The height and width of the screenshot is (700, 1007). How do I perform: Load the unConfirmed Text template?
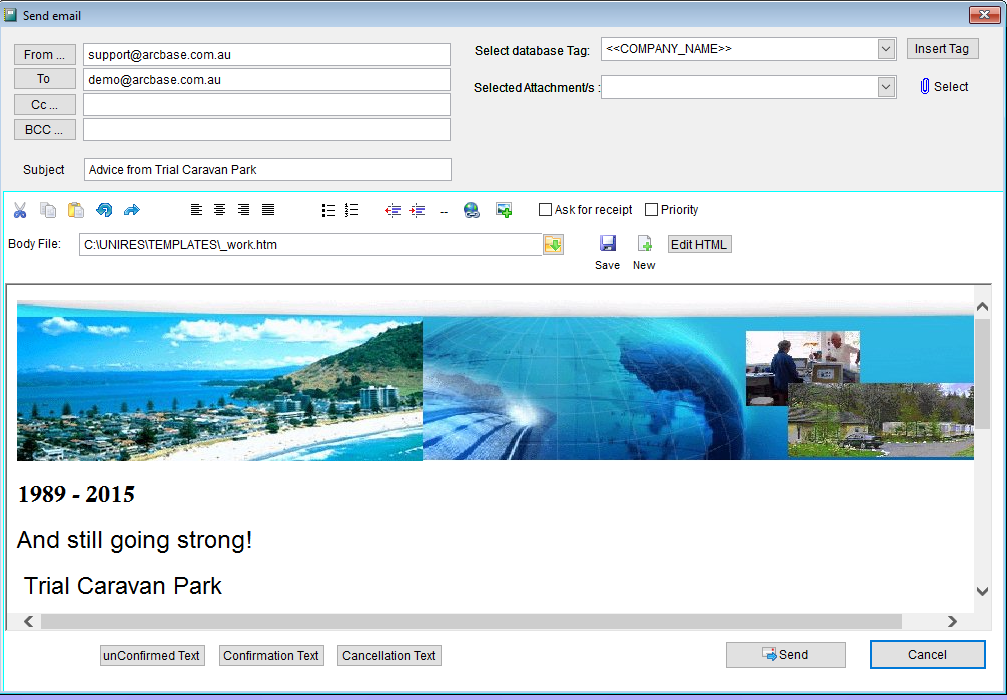tap(152, 656)
